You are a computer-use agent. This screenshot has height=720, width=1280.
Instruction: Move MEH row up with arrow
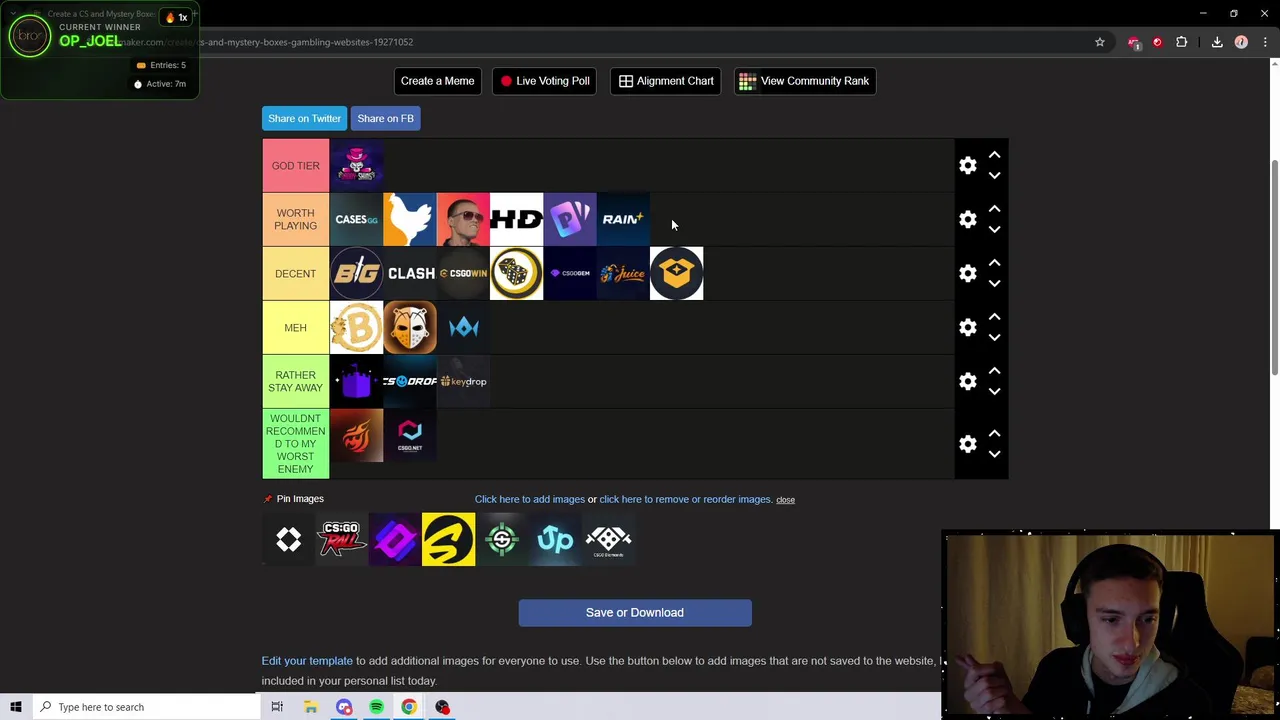click(994, 317)
